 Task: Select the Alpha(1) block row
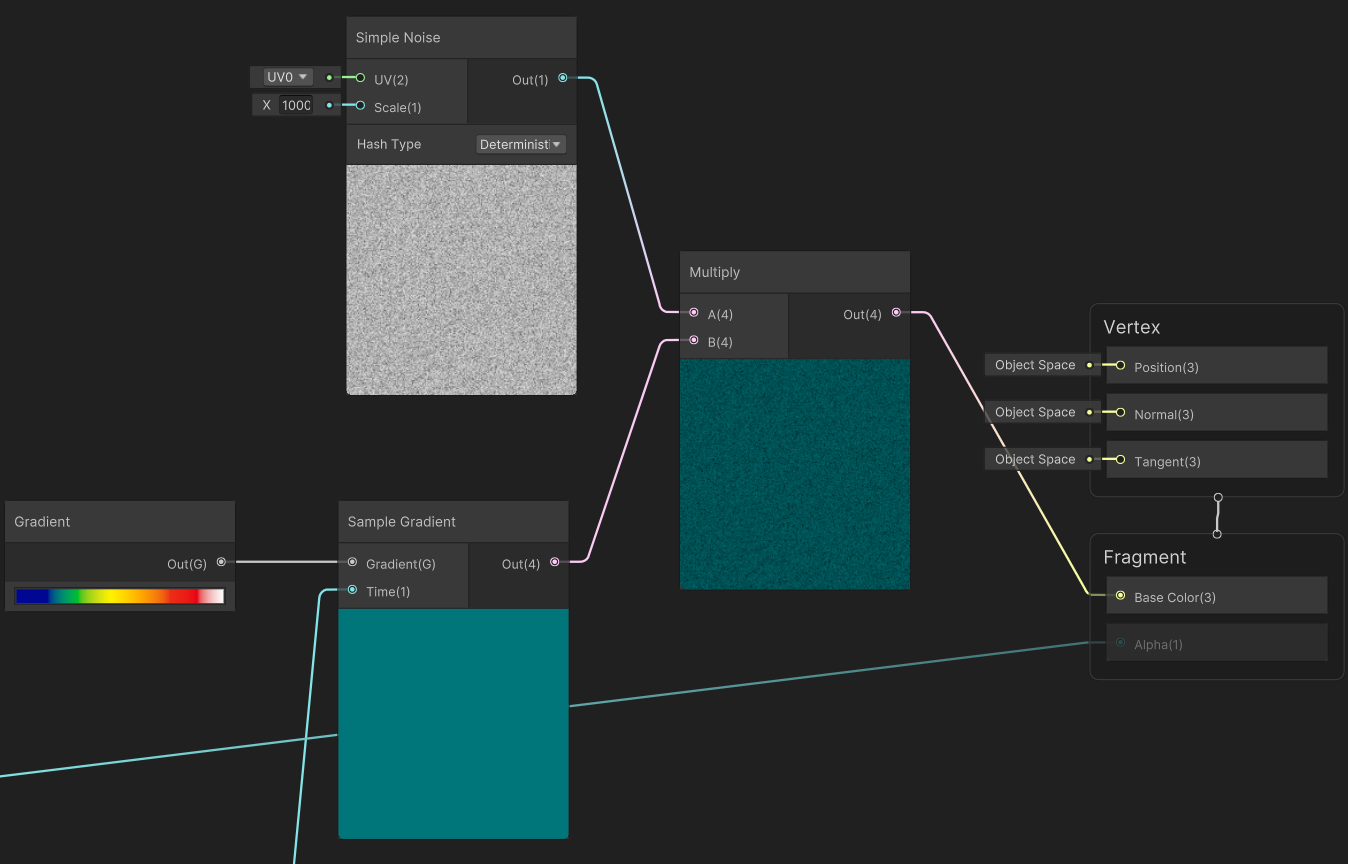tap(1217, 643)
